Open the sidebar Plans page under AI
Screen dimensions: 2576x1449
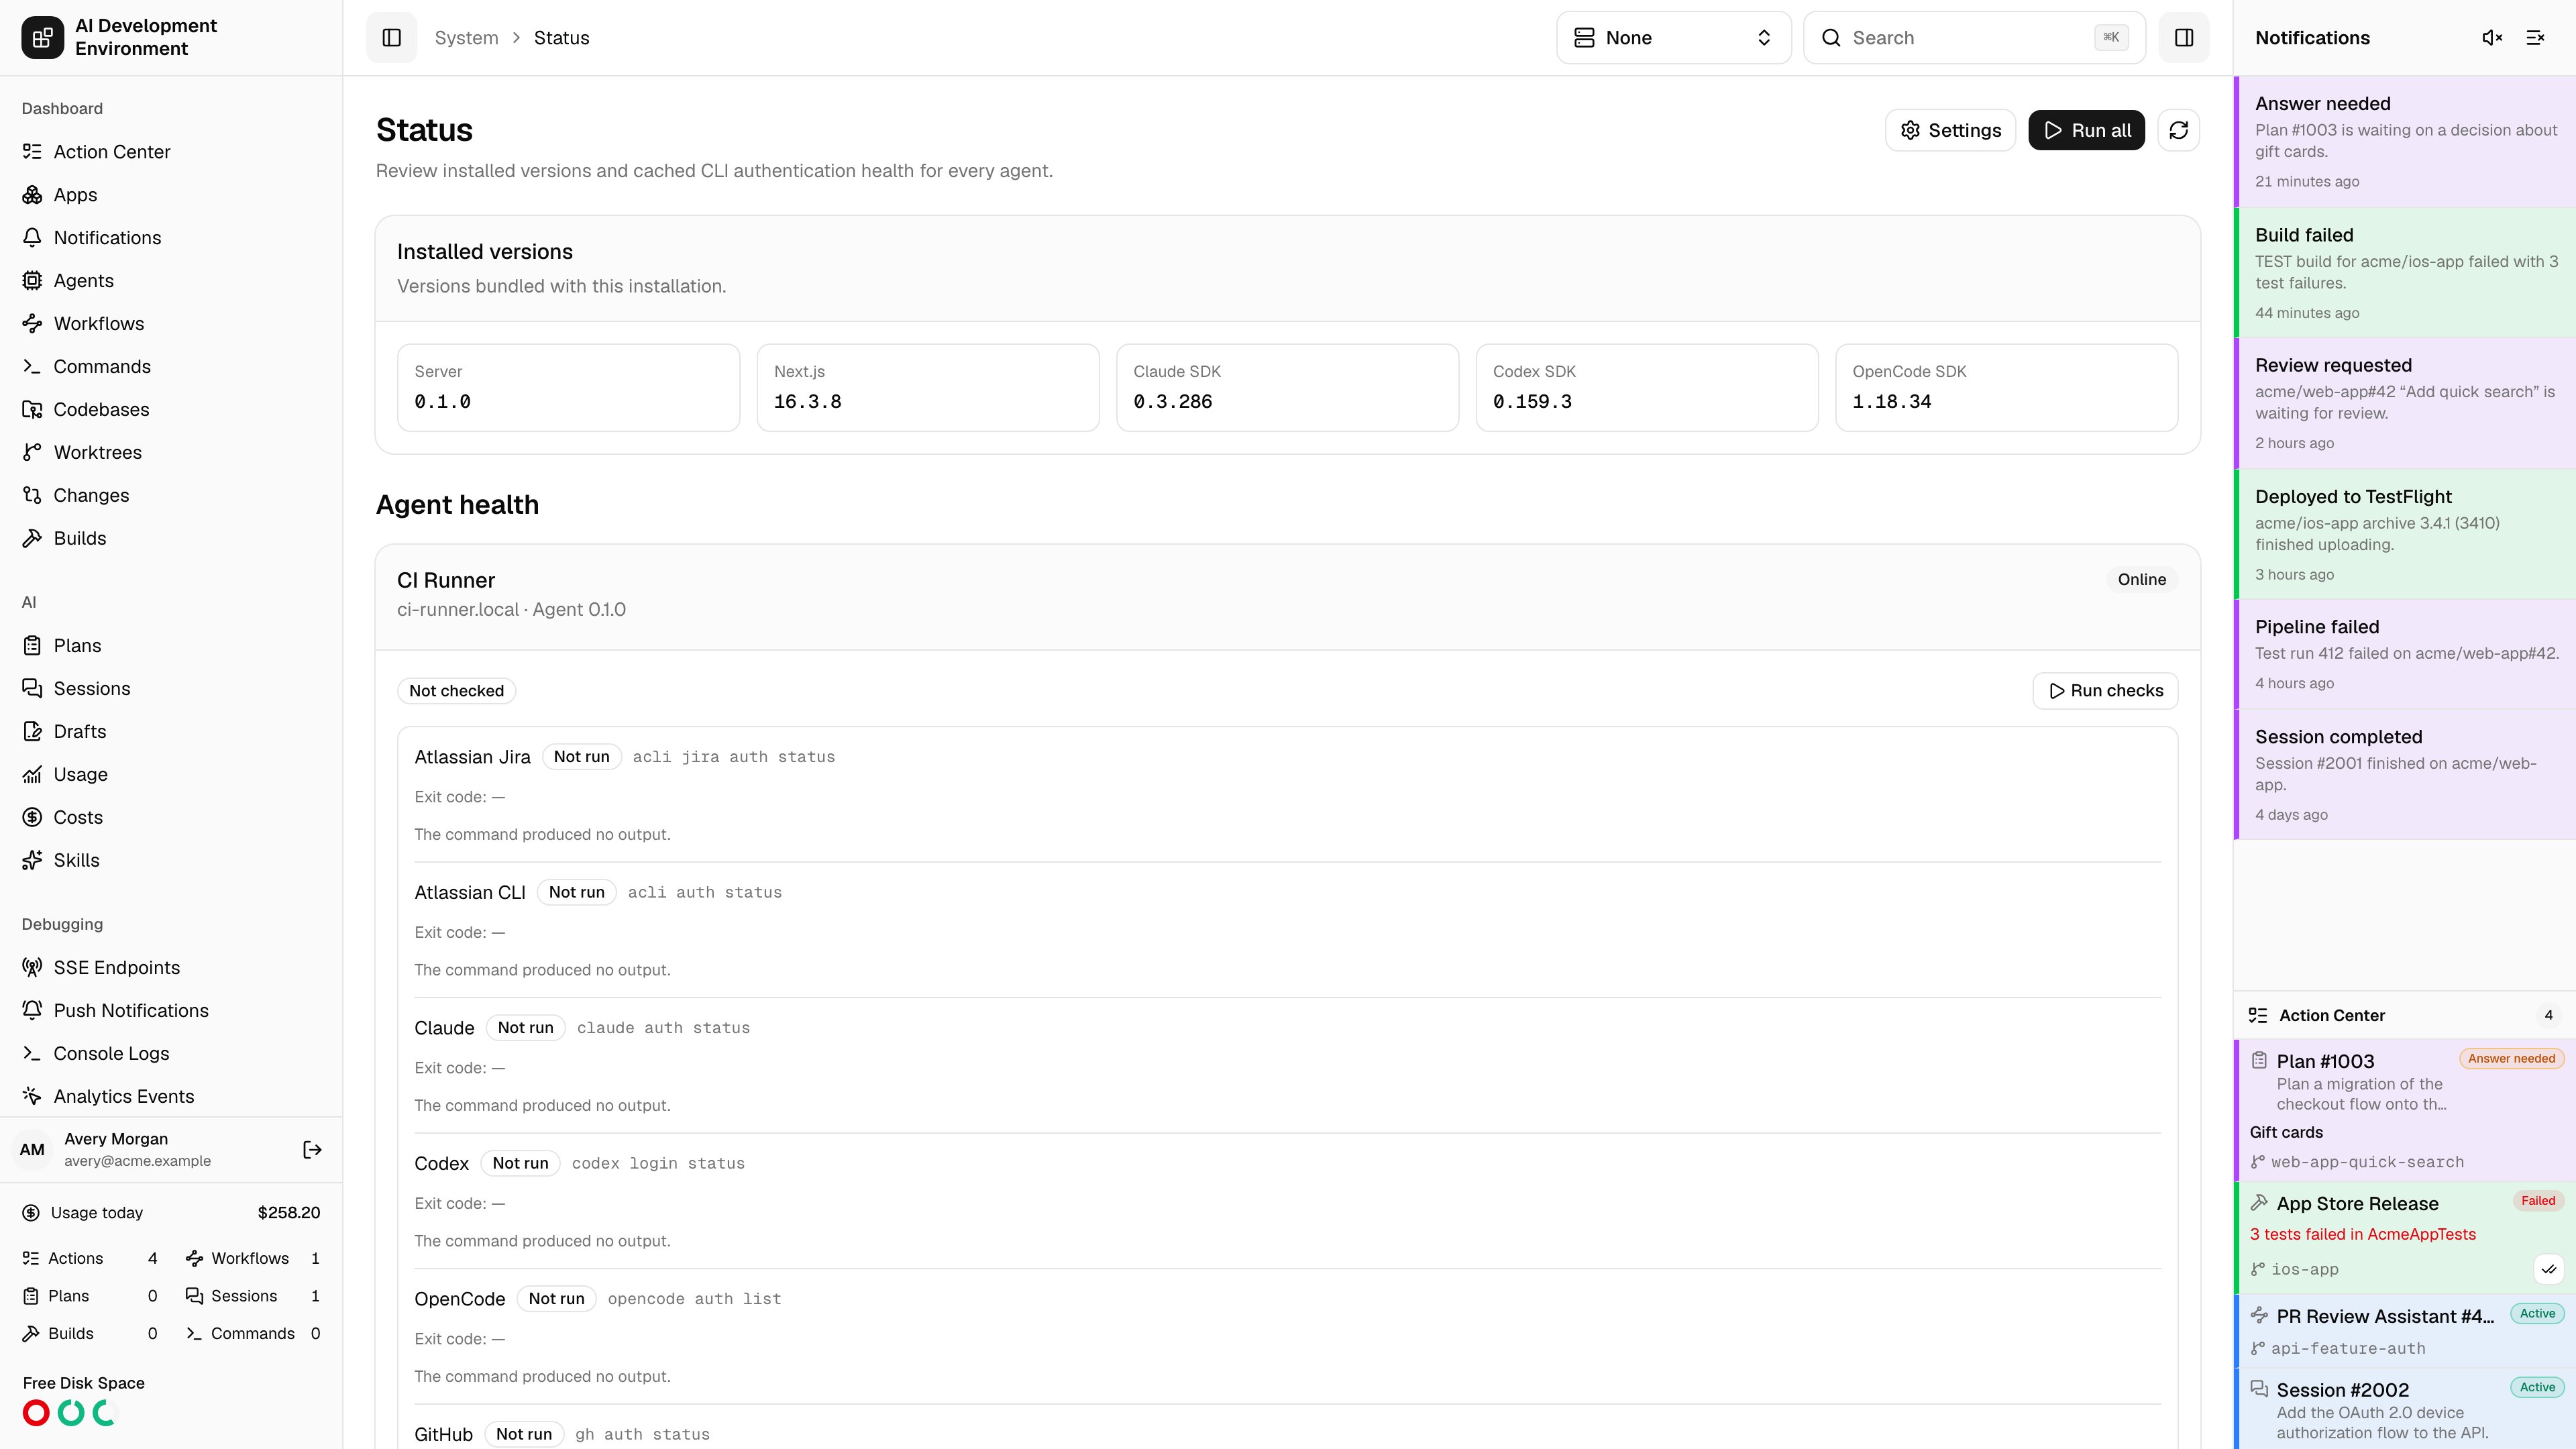[x=171, y=646]
